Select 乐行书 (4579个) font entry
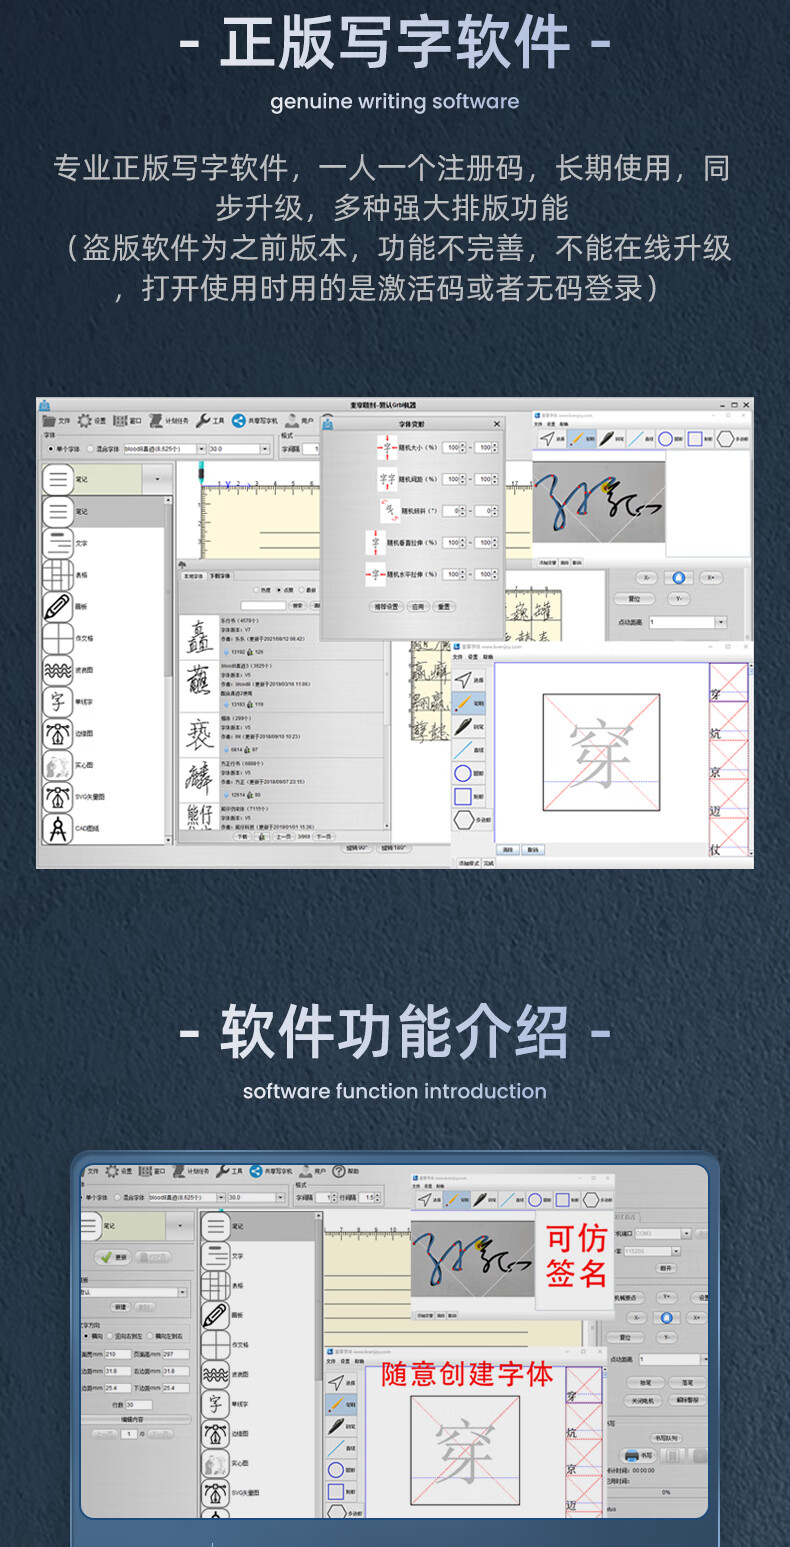 tap(283, 636)
